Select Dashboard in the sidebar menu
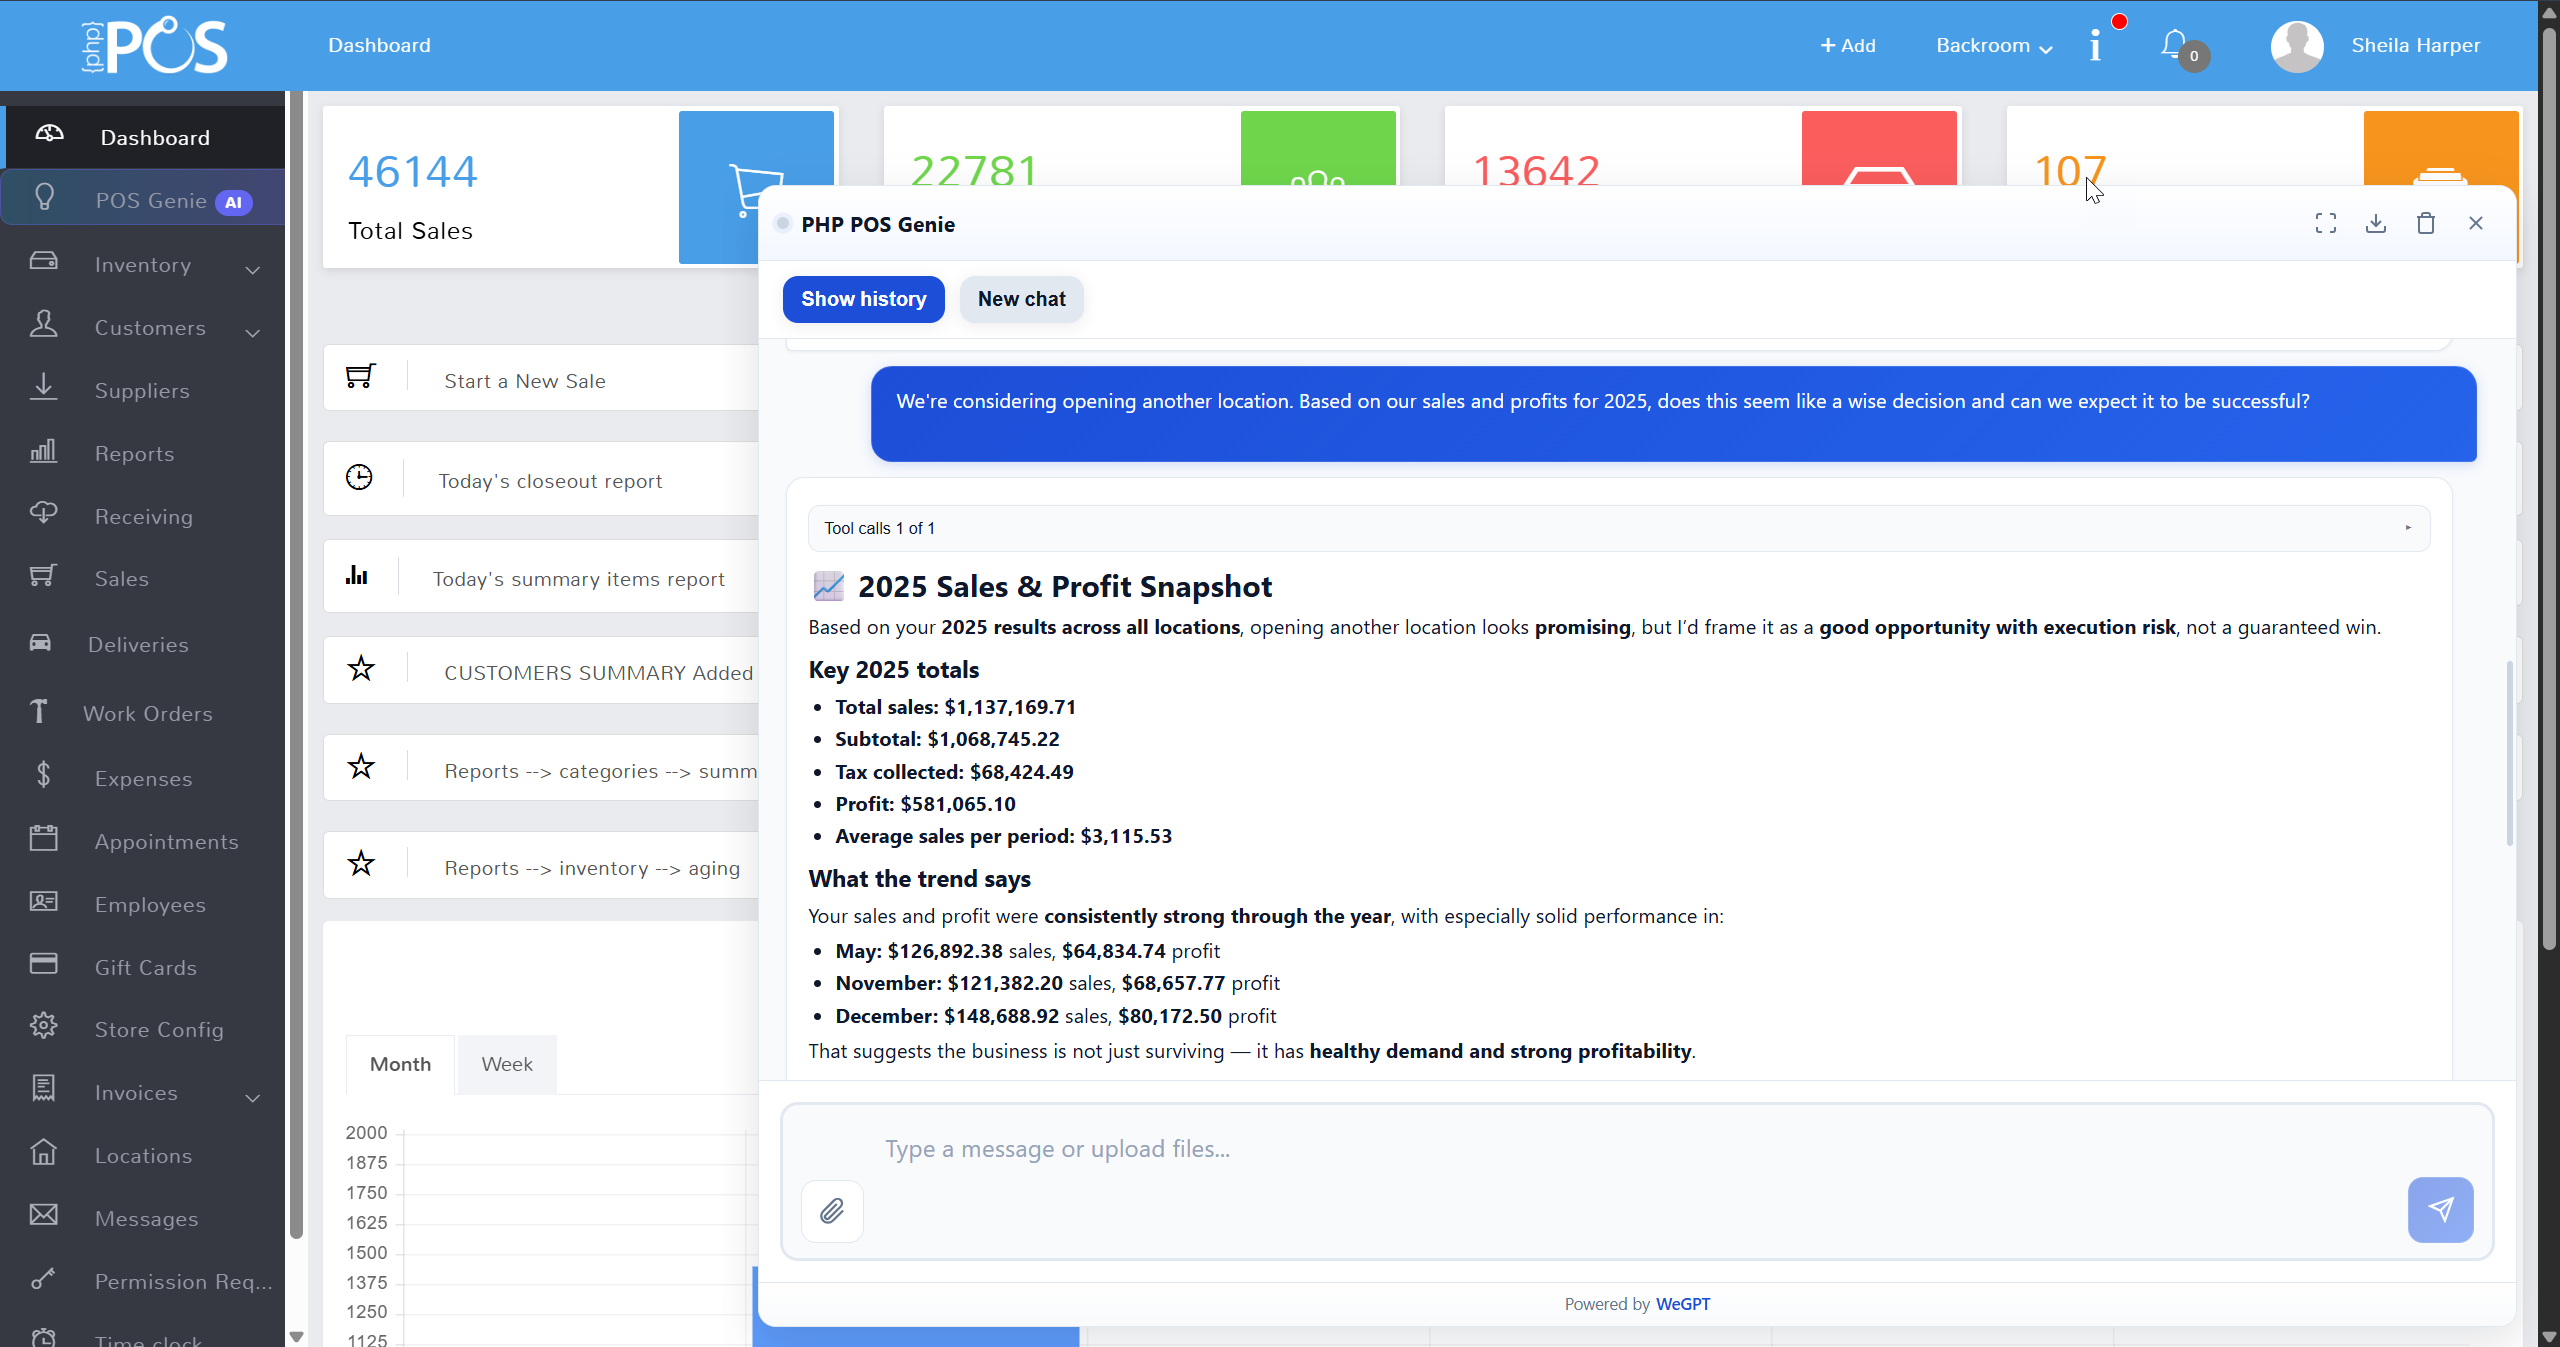Image resolution: width=2560 pixels, height=1347 pixels. (x=154, y=137)
